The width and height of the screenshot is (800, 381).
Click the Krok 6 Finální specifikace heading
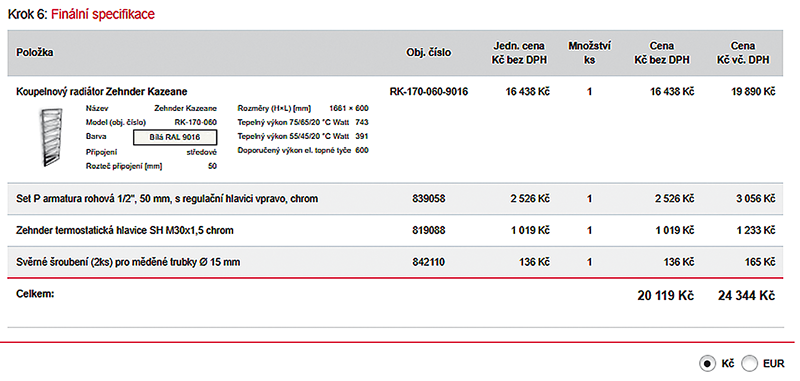(x=81, y=14)
